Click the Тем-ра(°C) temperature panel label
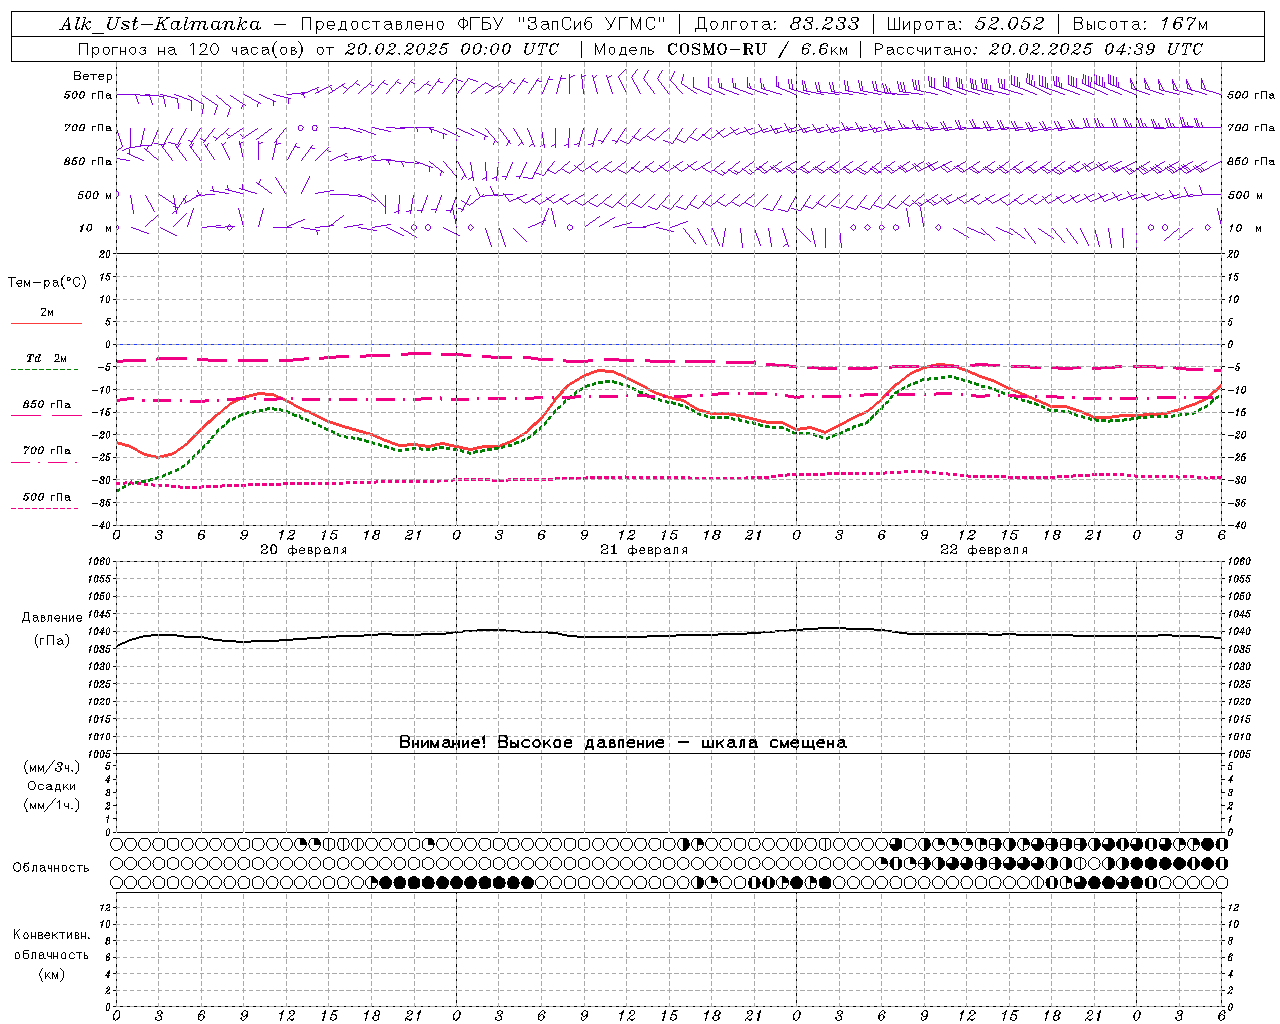The height and width of the screenshot is (1024, 1280). point(47,283)
